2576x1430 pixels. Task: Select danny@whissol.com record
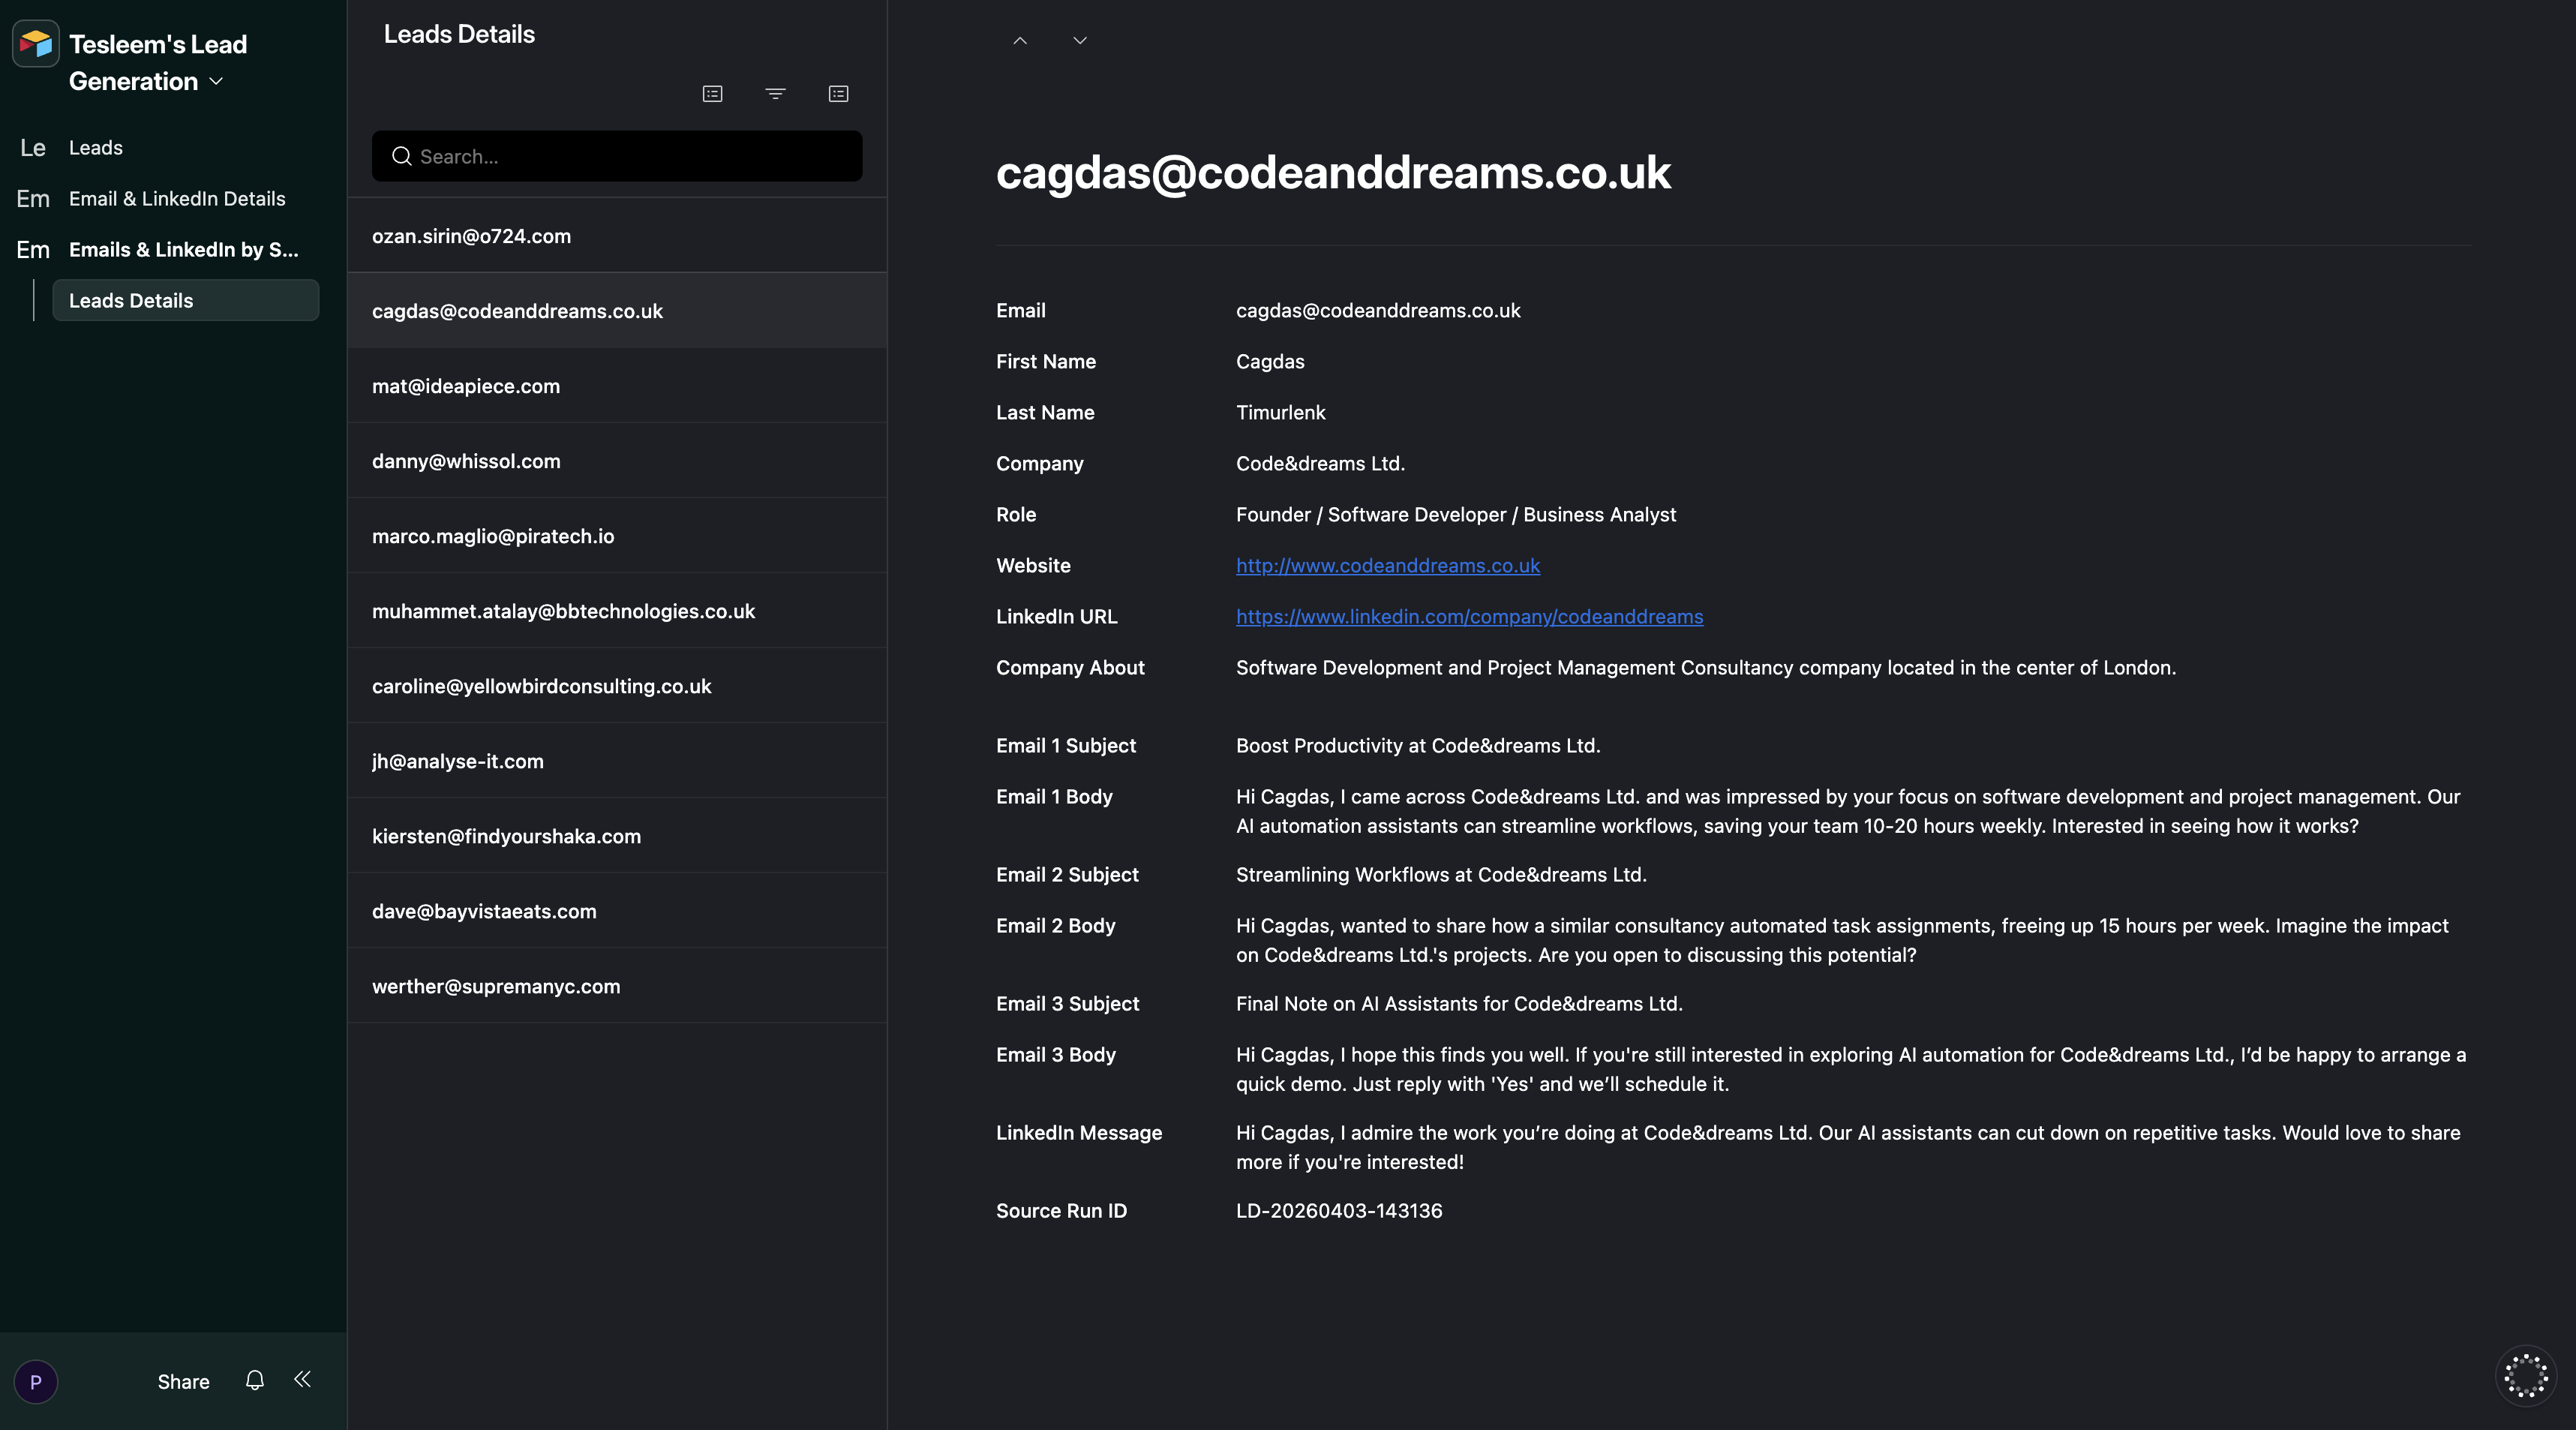617,461
